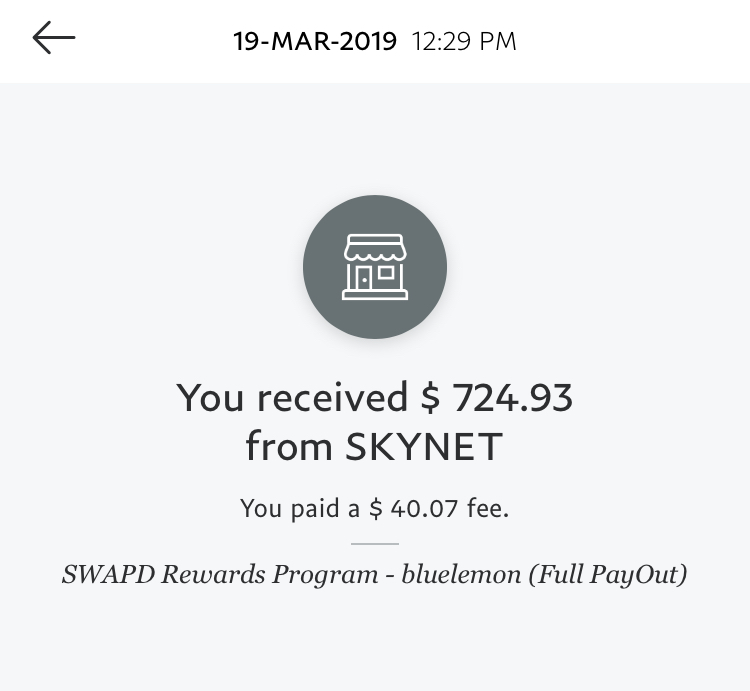Image resolution: width=750 pixels, height=691 pixels.
Task: Click the short divider line under fee
Action: [x=375, y=544]
